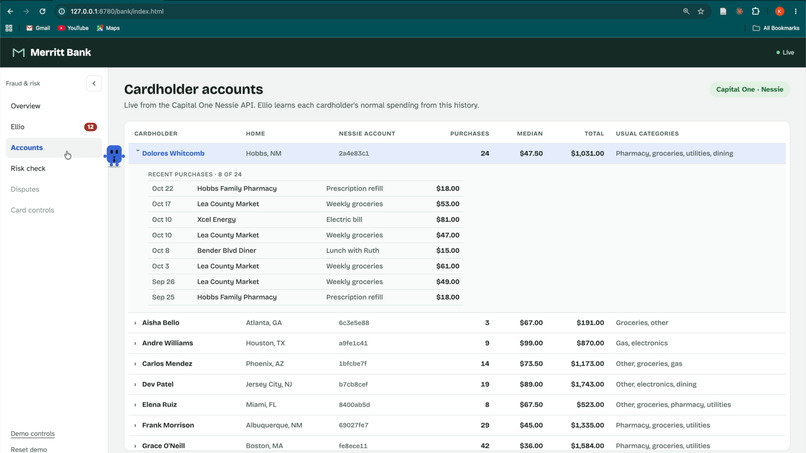Click the PURCHASES column header
Viewport: 806px width, 453px height.
click(x=469, y=133)
